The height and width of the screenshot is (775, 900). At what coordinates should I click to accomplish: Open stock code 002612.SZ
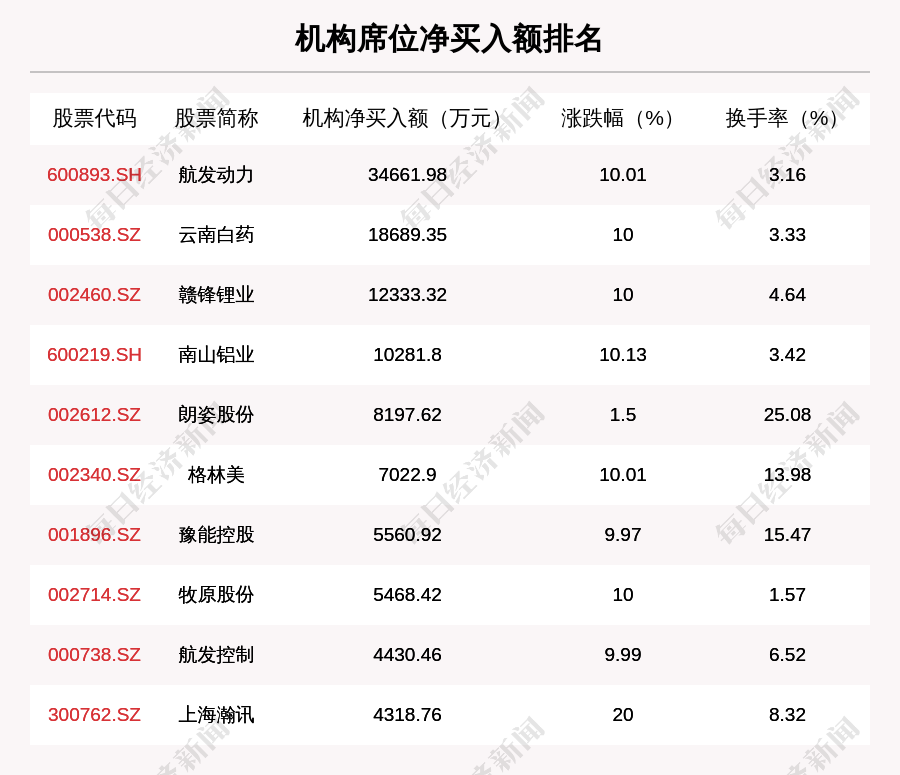pos(94,415)
